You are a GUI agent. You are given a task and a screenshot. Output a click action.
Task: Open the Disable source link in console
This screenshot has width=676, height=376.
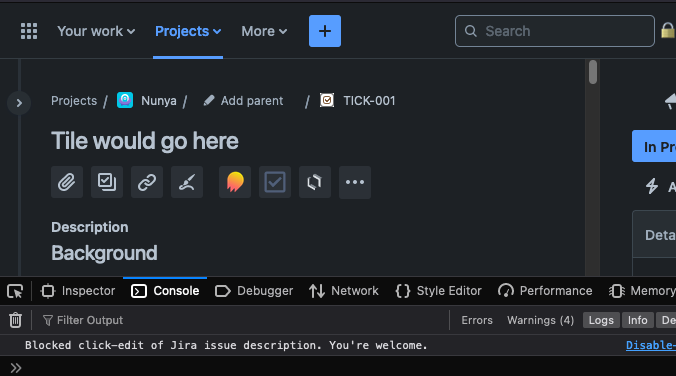(x=651, y=345)
